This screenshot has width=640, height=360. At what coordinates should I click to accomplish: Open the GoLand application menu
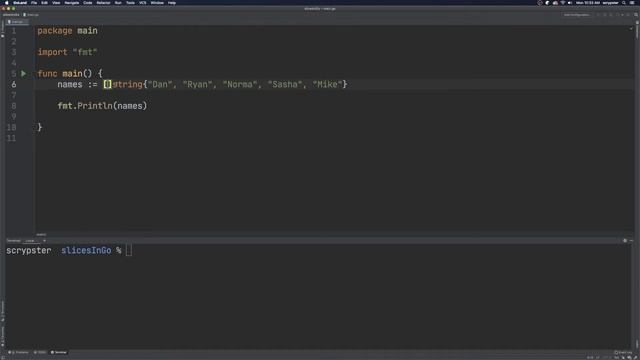(x=20, y=3)
